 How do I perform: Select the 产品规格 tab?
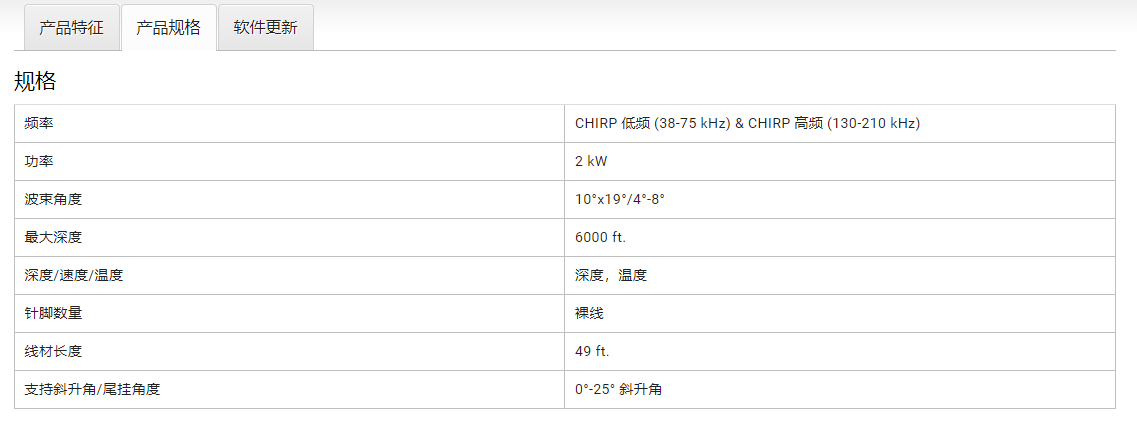pos(168,27)
